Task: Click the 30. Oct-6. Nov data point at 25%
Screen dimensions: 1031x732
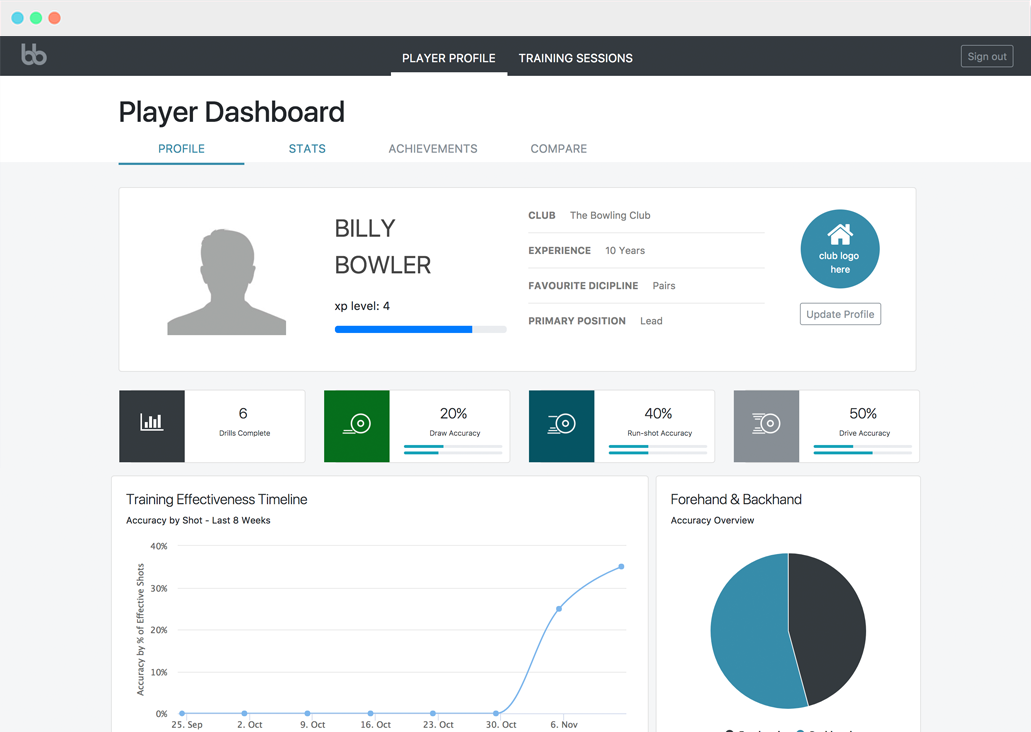Action: [x=559, y=609]
